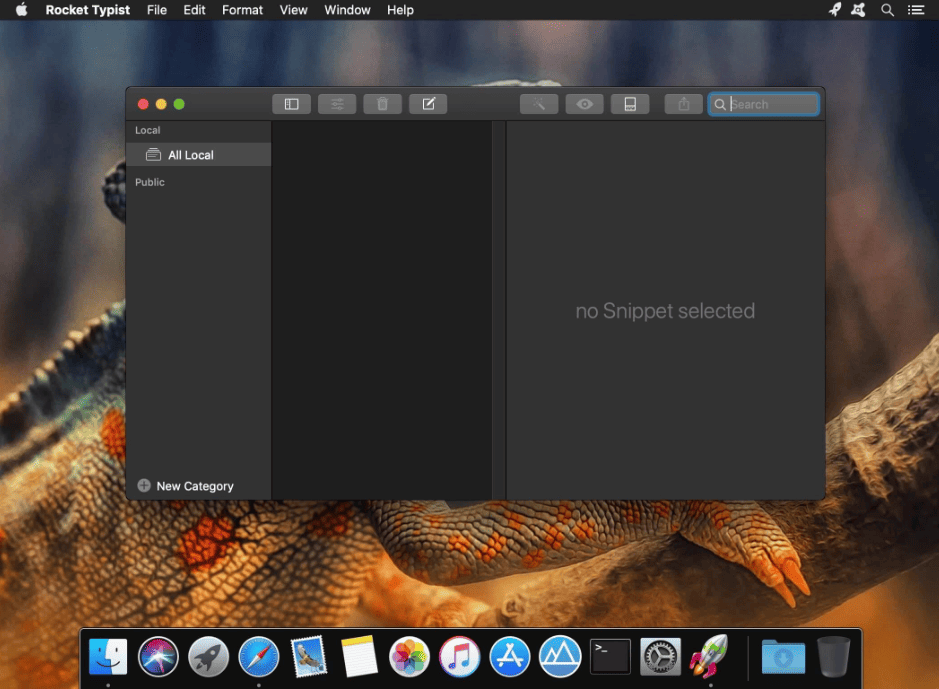Minimize window with yellow button
This screenshot has width=939, height=689.
[161, 104]
